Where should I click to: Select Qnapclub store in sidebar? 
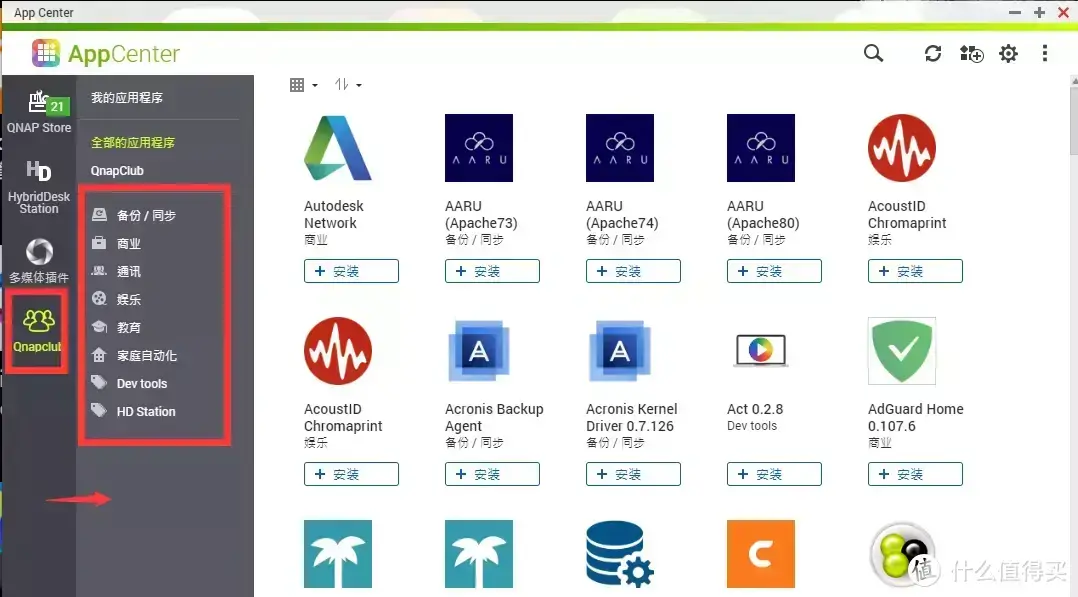(x=37, y=331)
